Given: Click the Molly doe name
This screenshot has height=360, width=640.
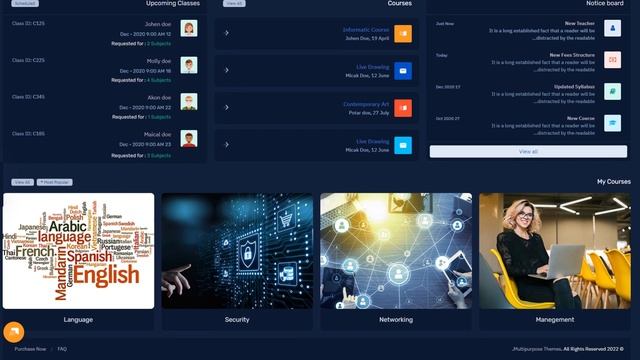Looking at the screenshot, I should pyautogui.click(x=159, y=61).
